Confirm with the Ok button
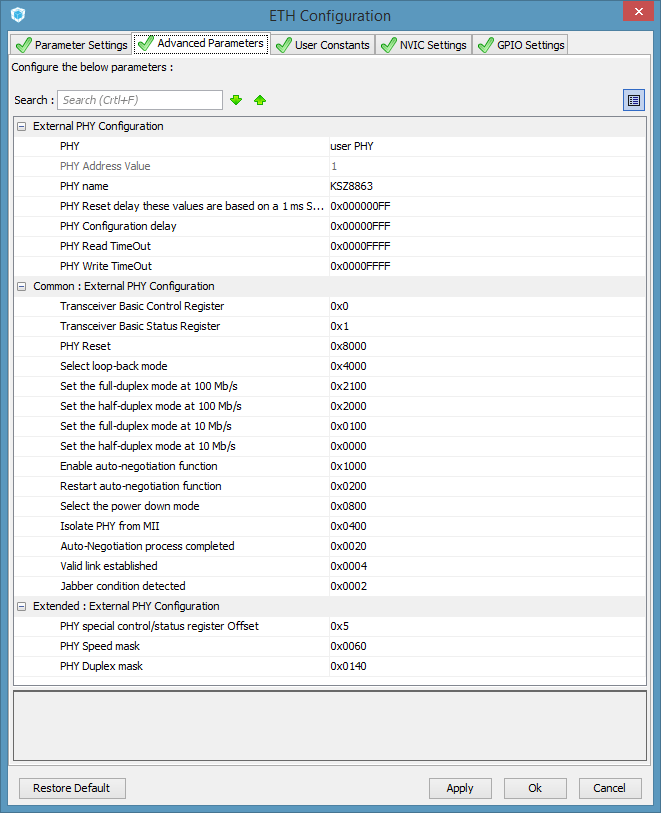 pos(535,788)
